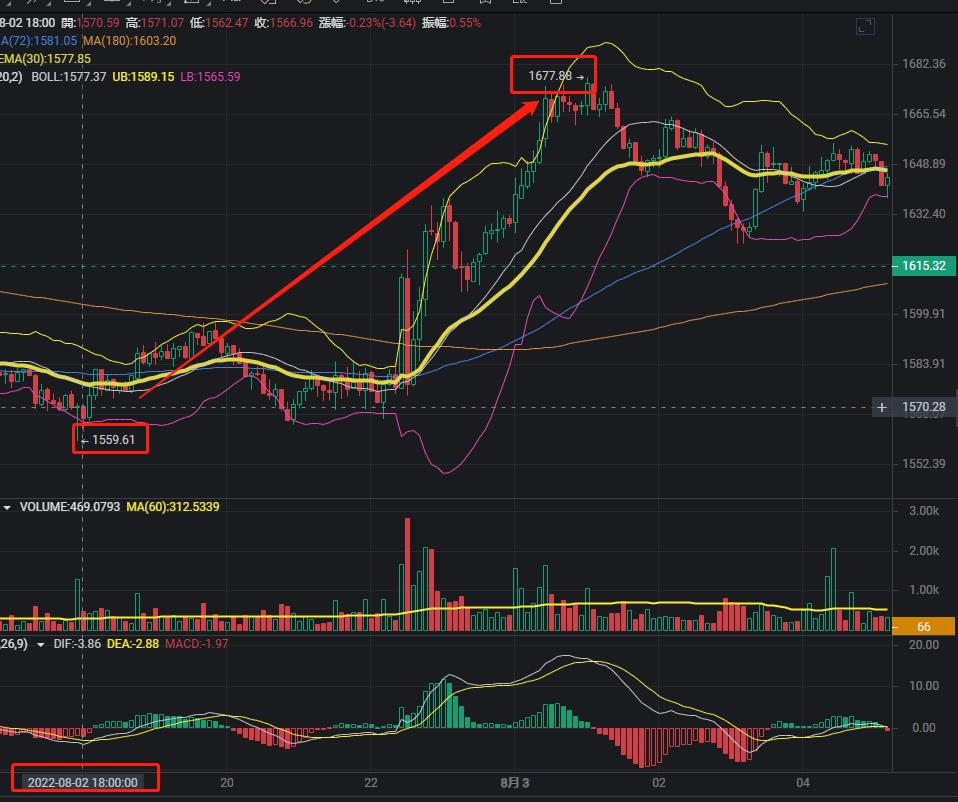Click time axis label 22
Viewport: 958px width, 802px height.
[x=371, y=782]
